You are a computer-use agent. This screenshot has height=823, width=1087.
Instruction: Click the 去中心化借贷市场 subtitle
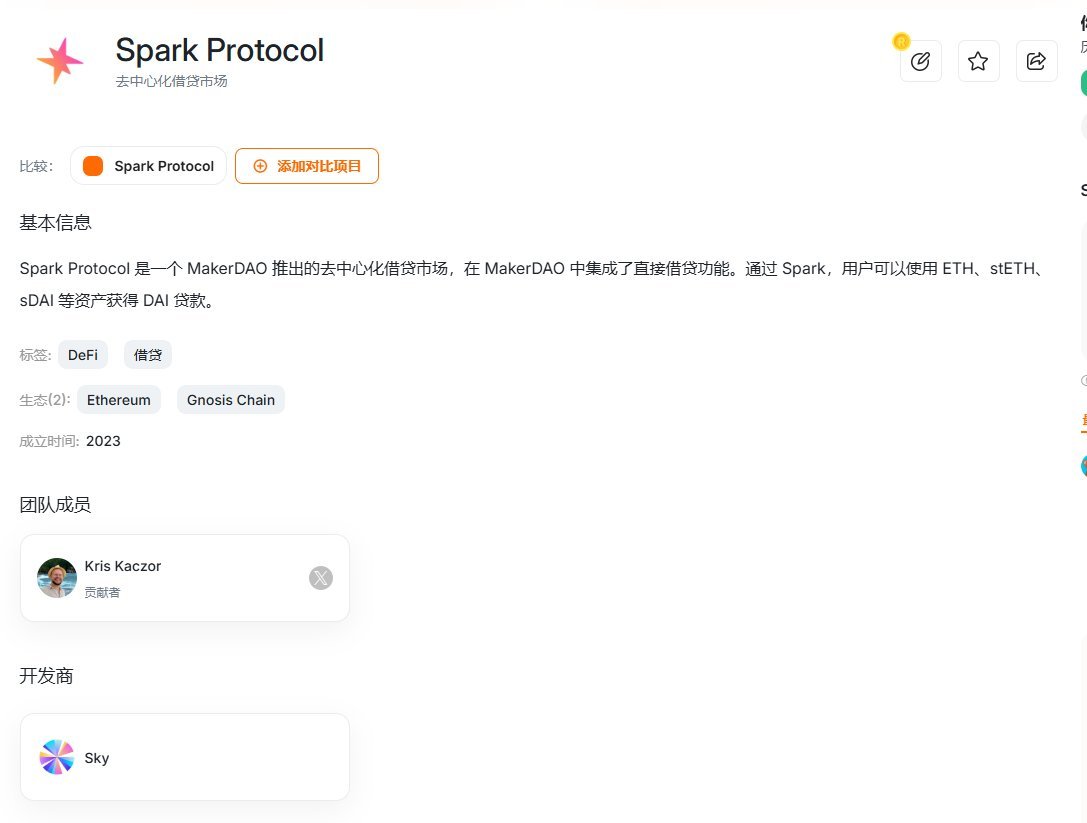pos(171,81)
